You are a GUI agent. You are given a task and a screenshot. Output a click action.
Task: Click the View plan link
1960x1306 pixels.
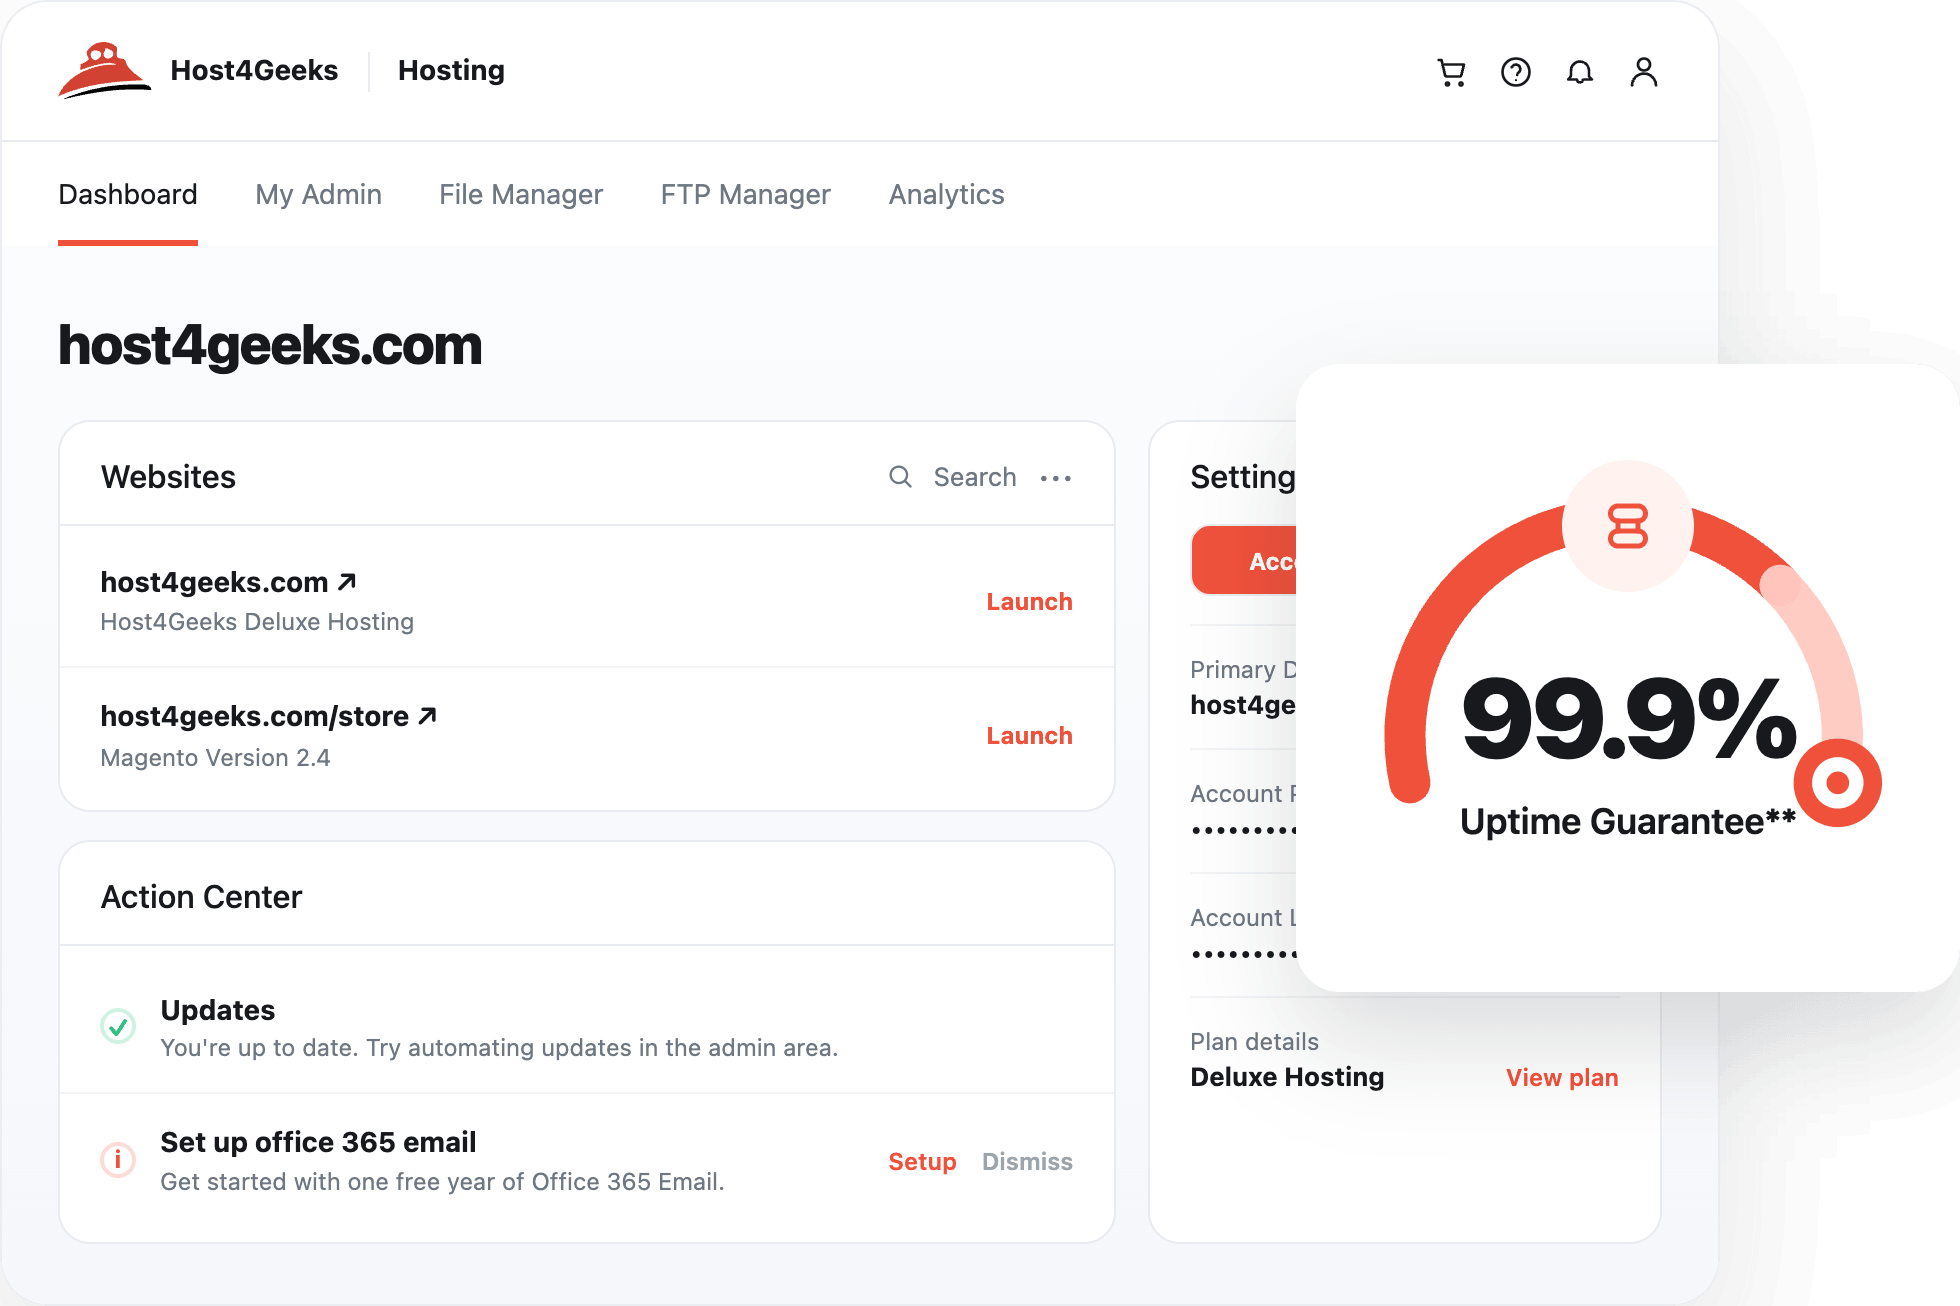point(1562,1078)
